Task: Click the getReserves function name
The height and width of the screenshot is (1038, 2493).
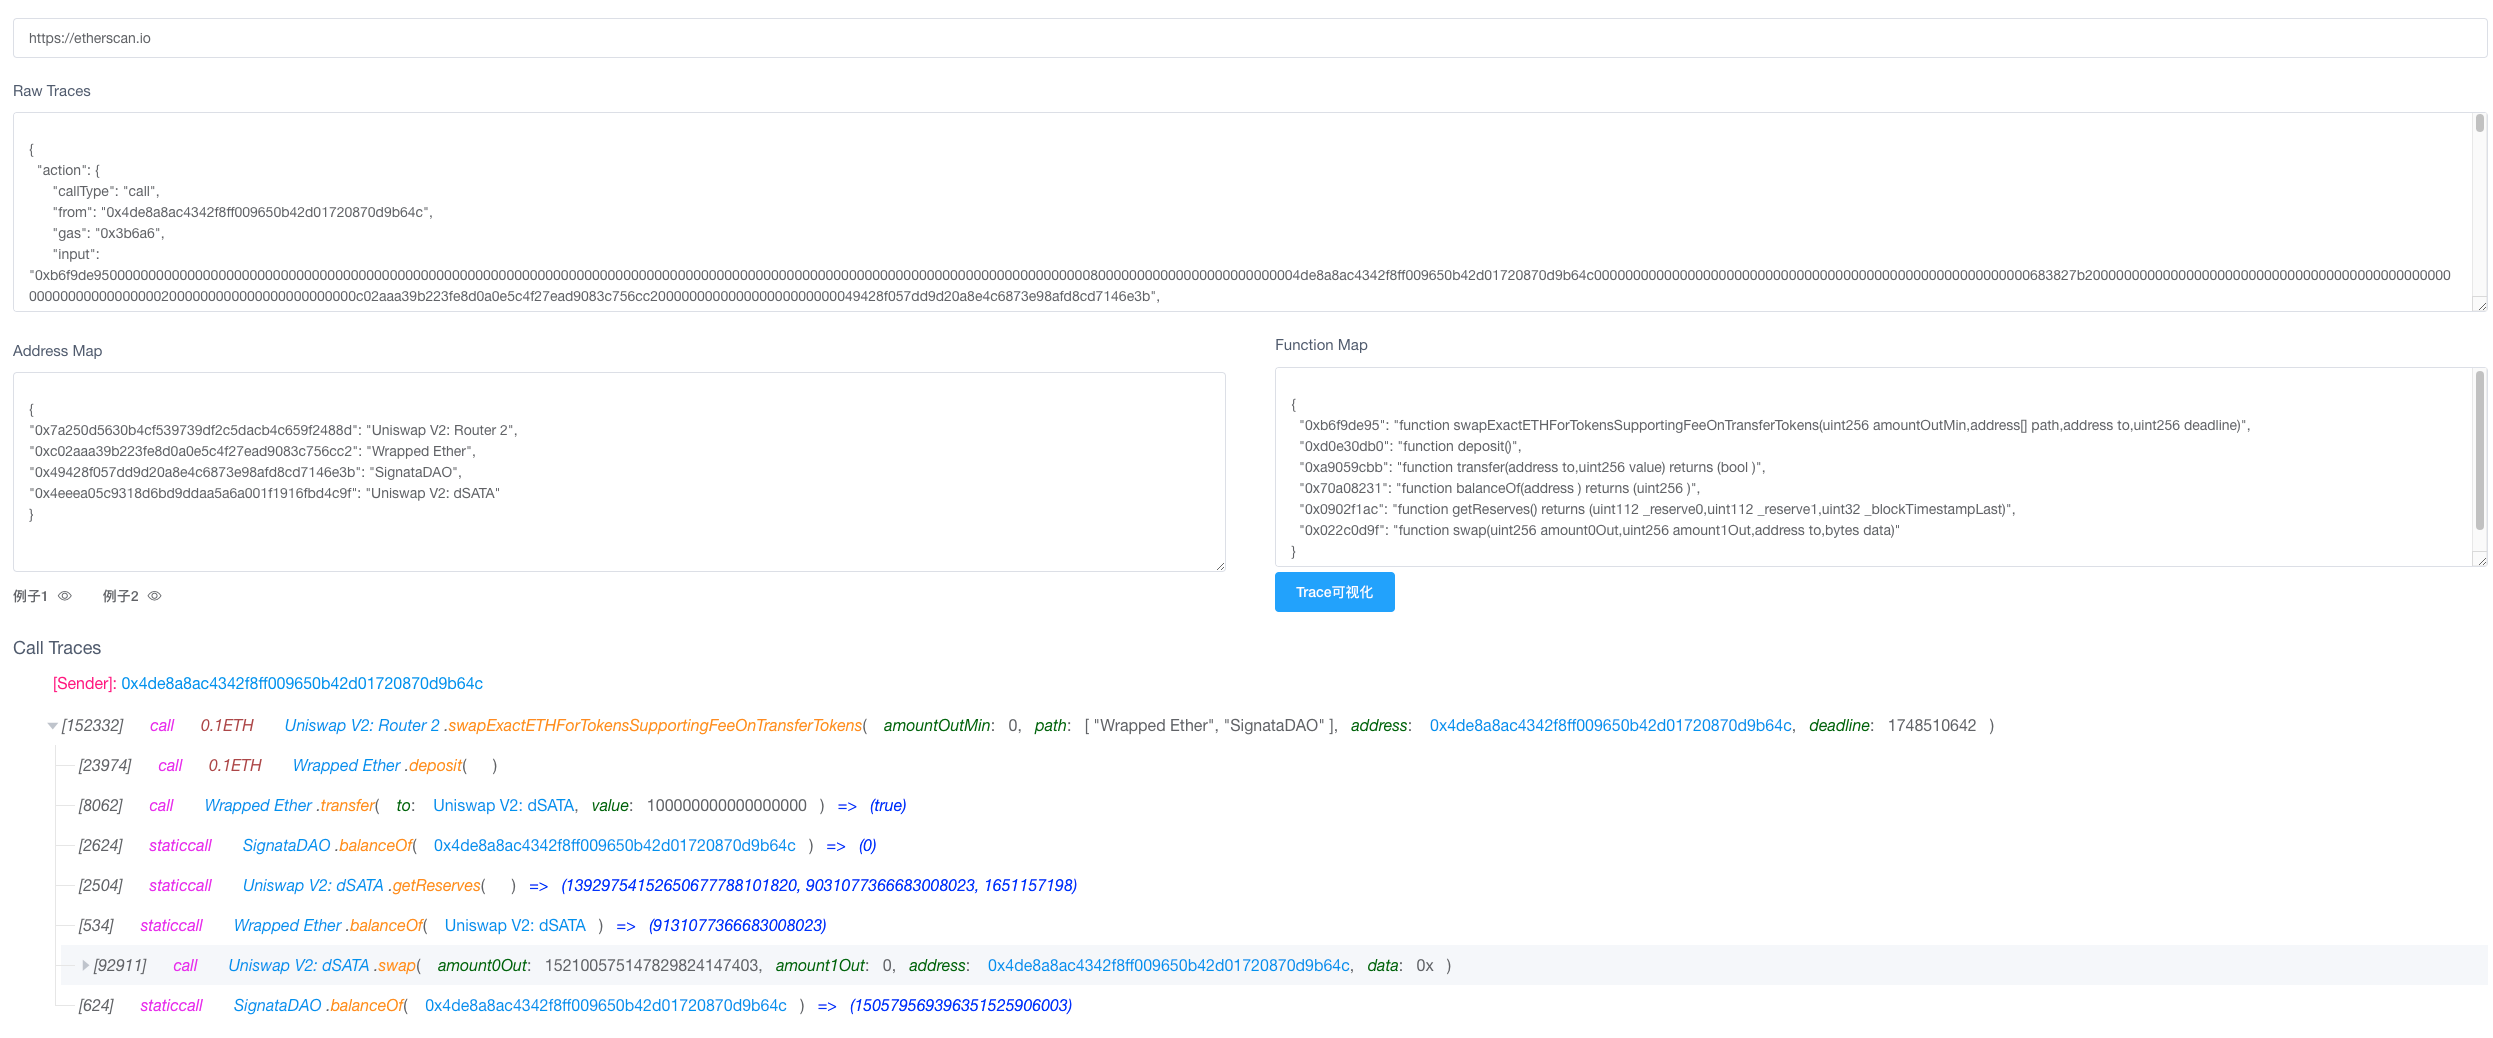Action: click(x=436, y=886)
